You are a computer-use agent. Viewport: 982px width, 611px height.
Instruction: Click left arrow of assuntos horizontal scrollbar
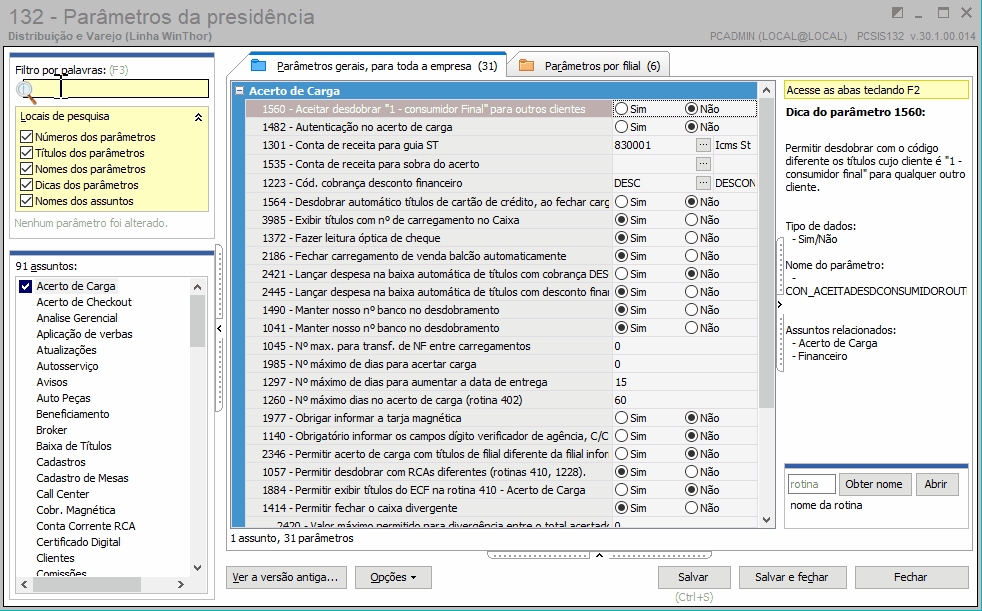pos(24,584)
